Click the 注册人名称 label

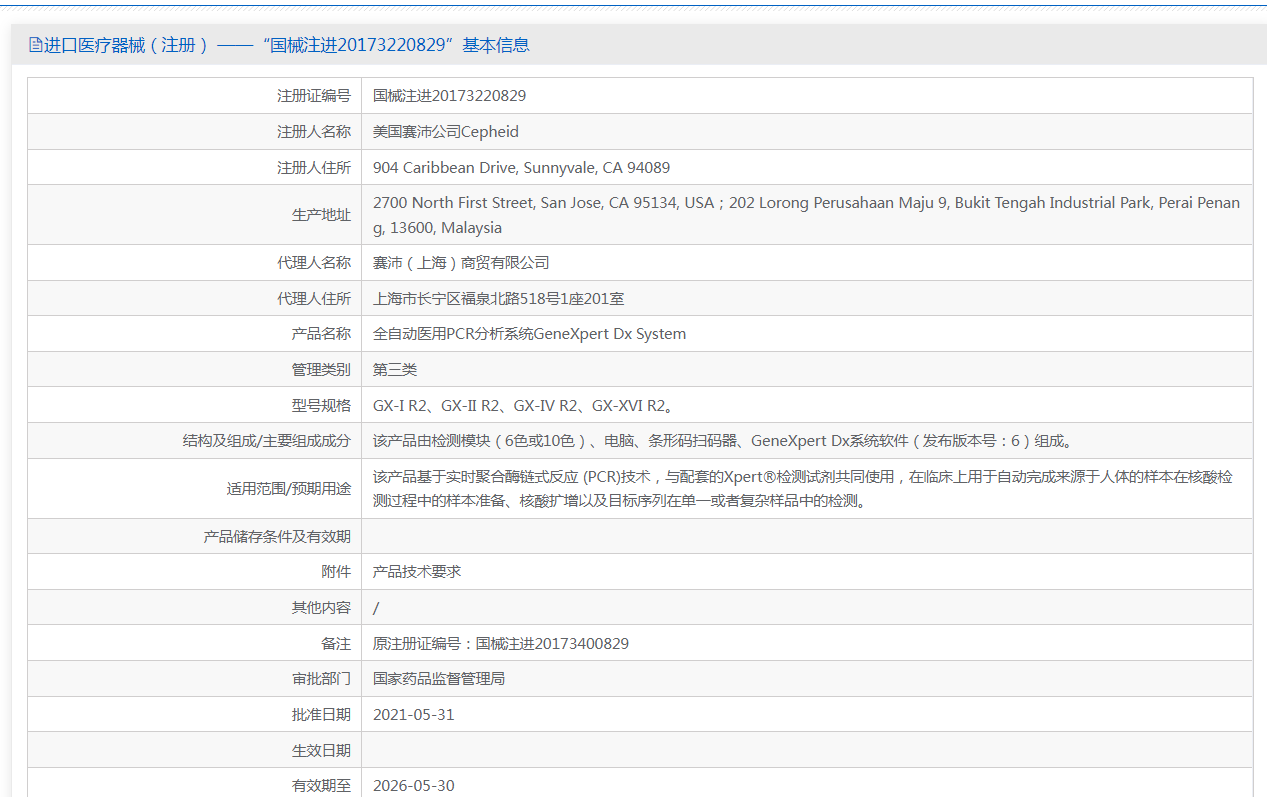314,132
